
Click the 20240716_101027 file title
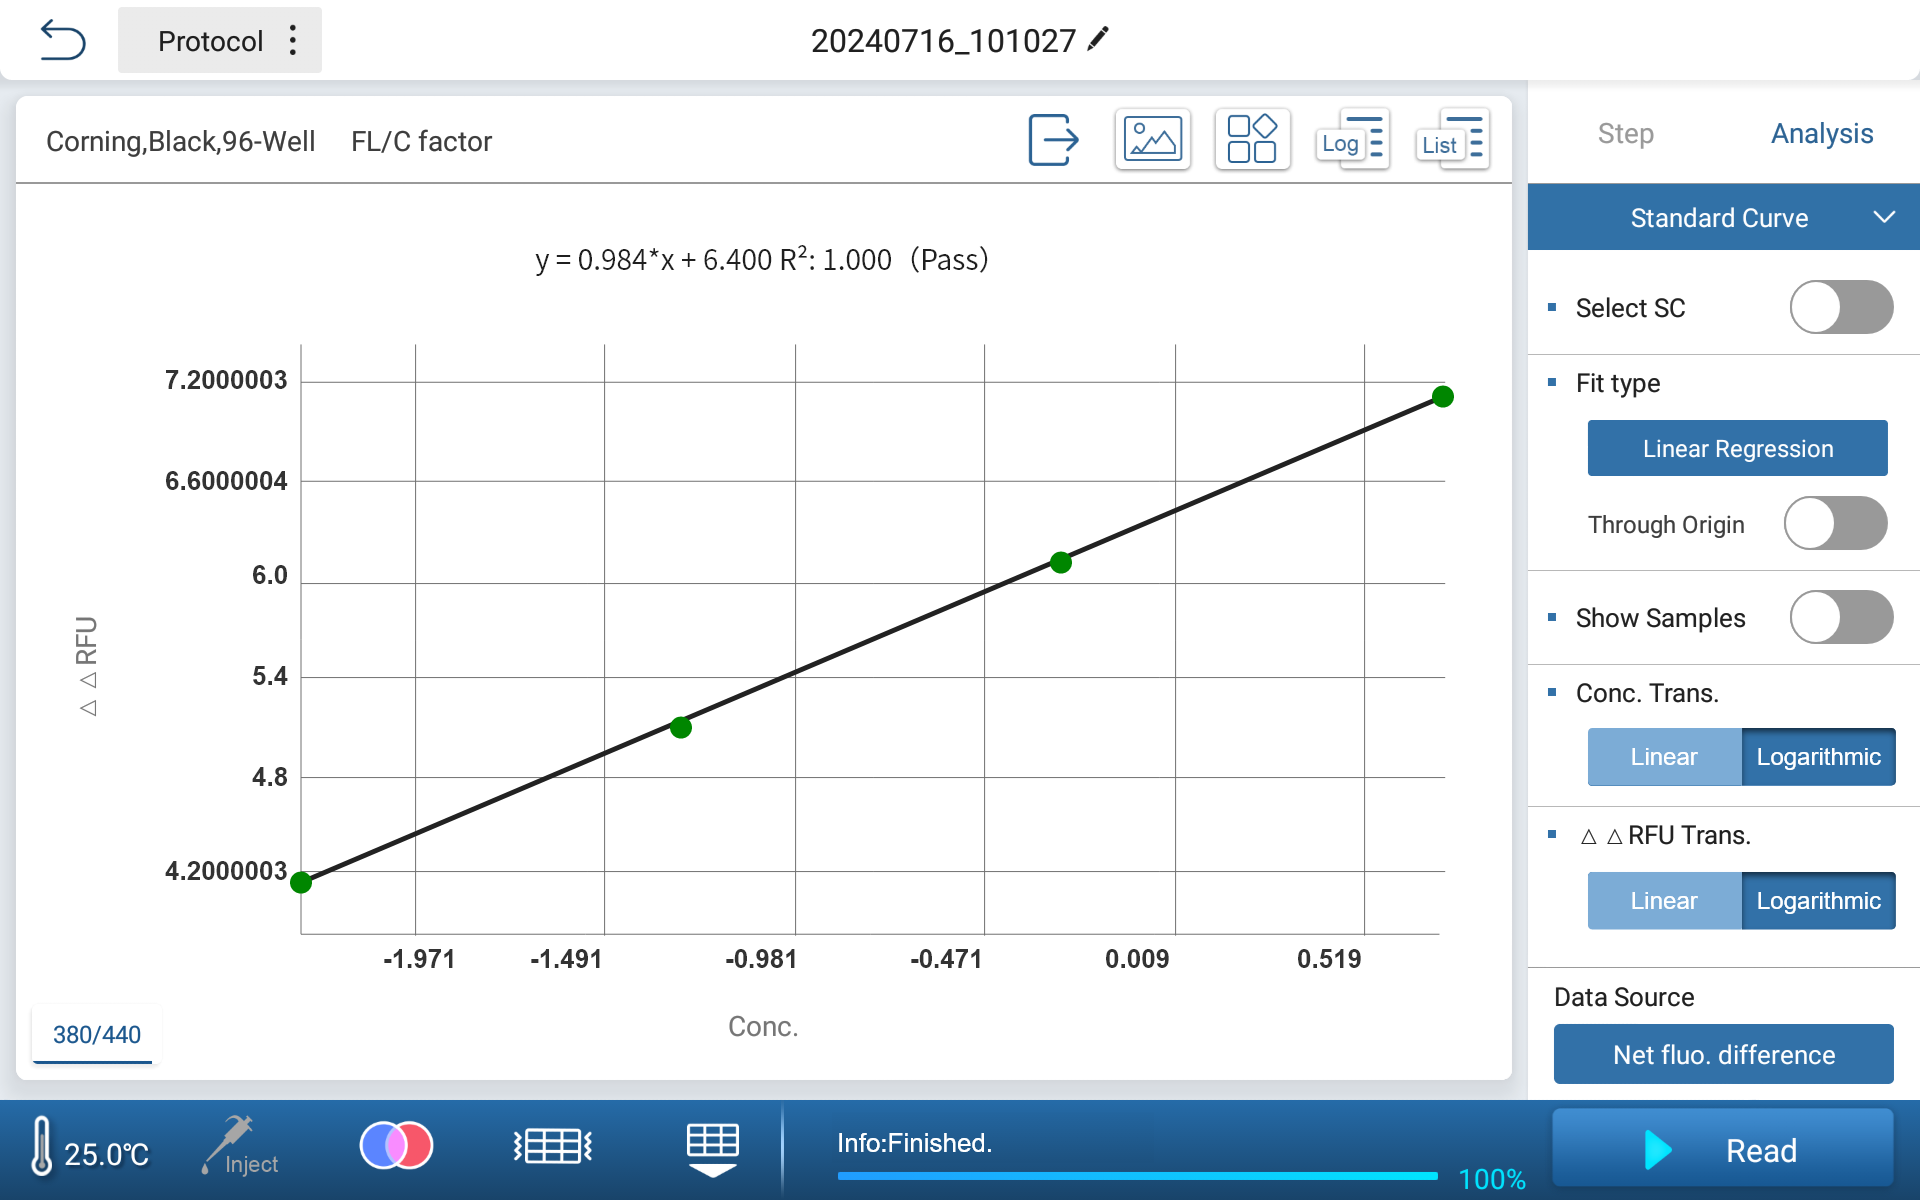[943, 41]
